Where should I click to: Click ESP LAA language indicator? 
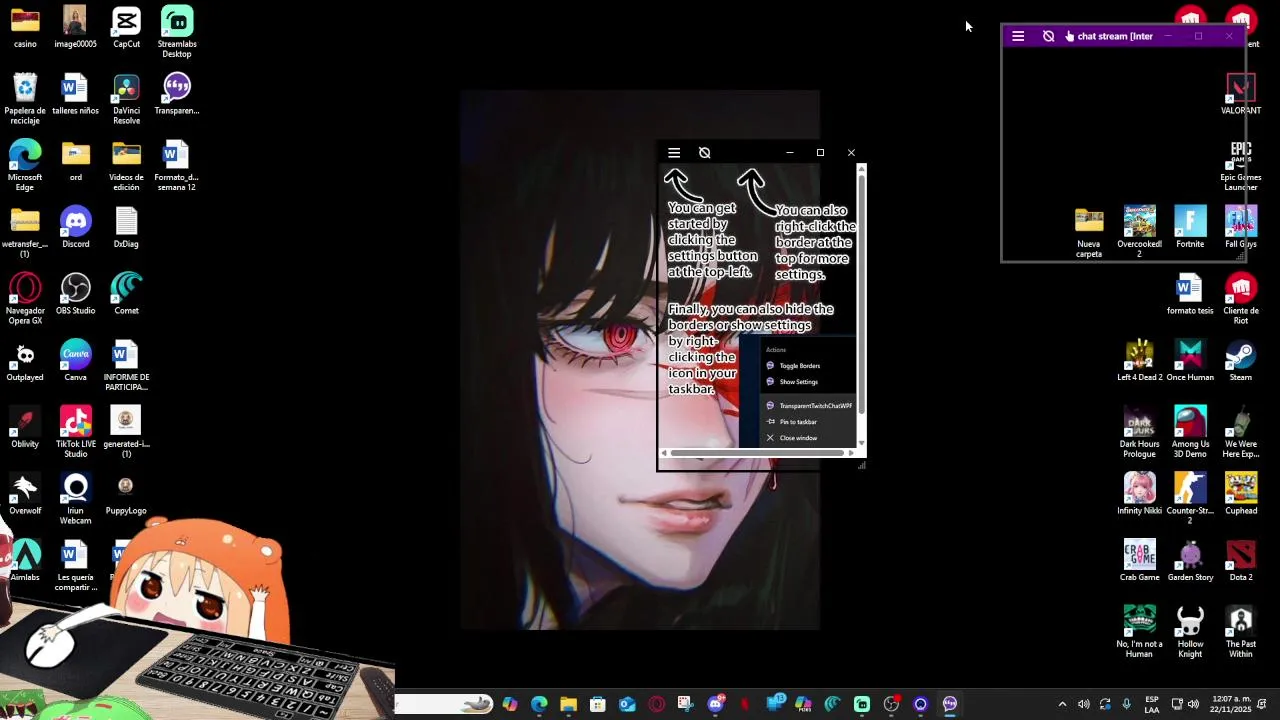[x=1152, y=704]
